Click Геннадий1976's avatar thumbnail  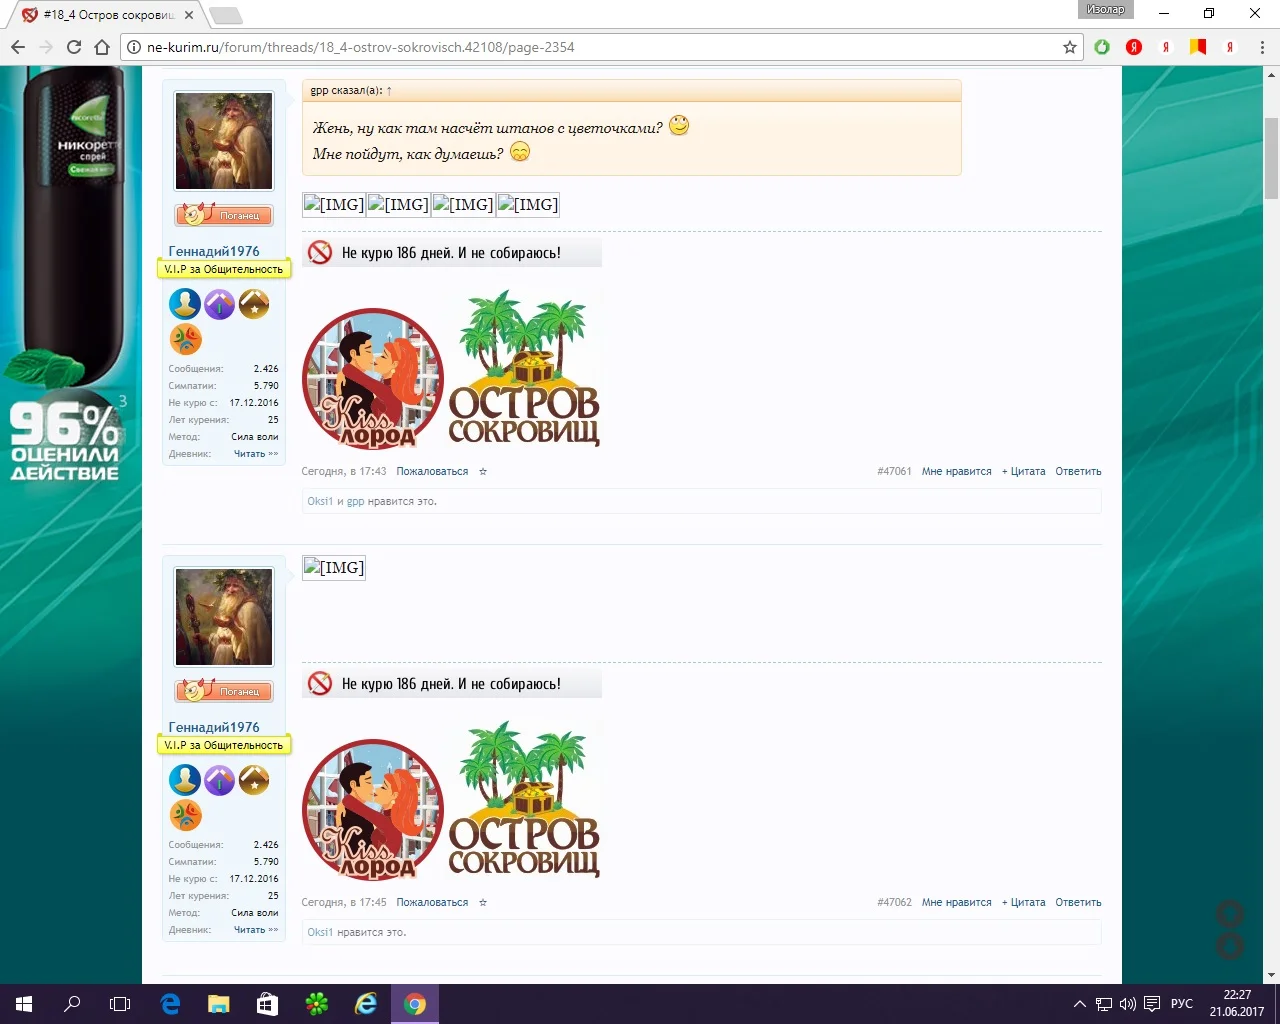(223, 140)
